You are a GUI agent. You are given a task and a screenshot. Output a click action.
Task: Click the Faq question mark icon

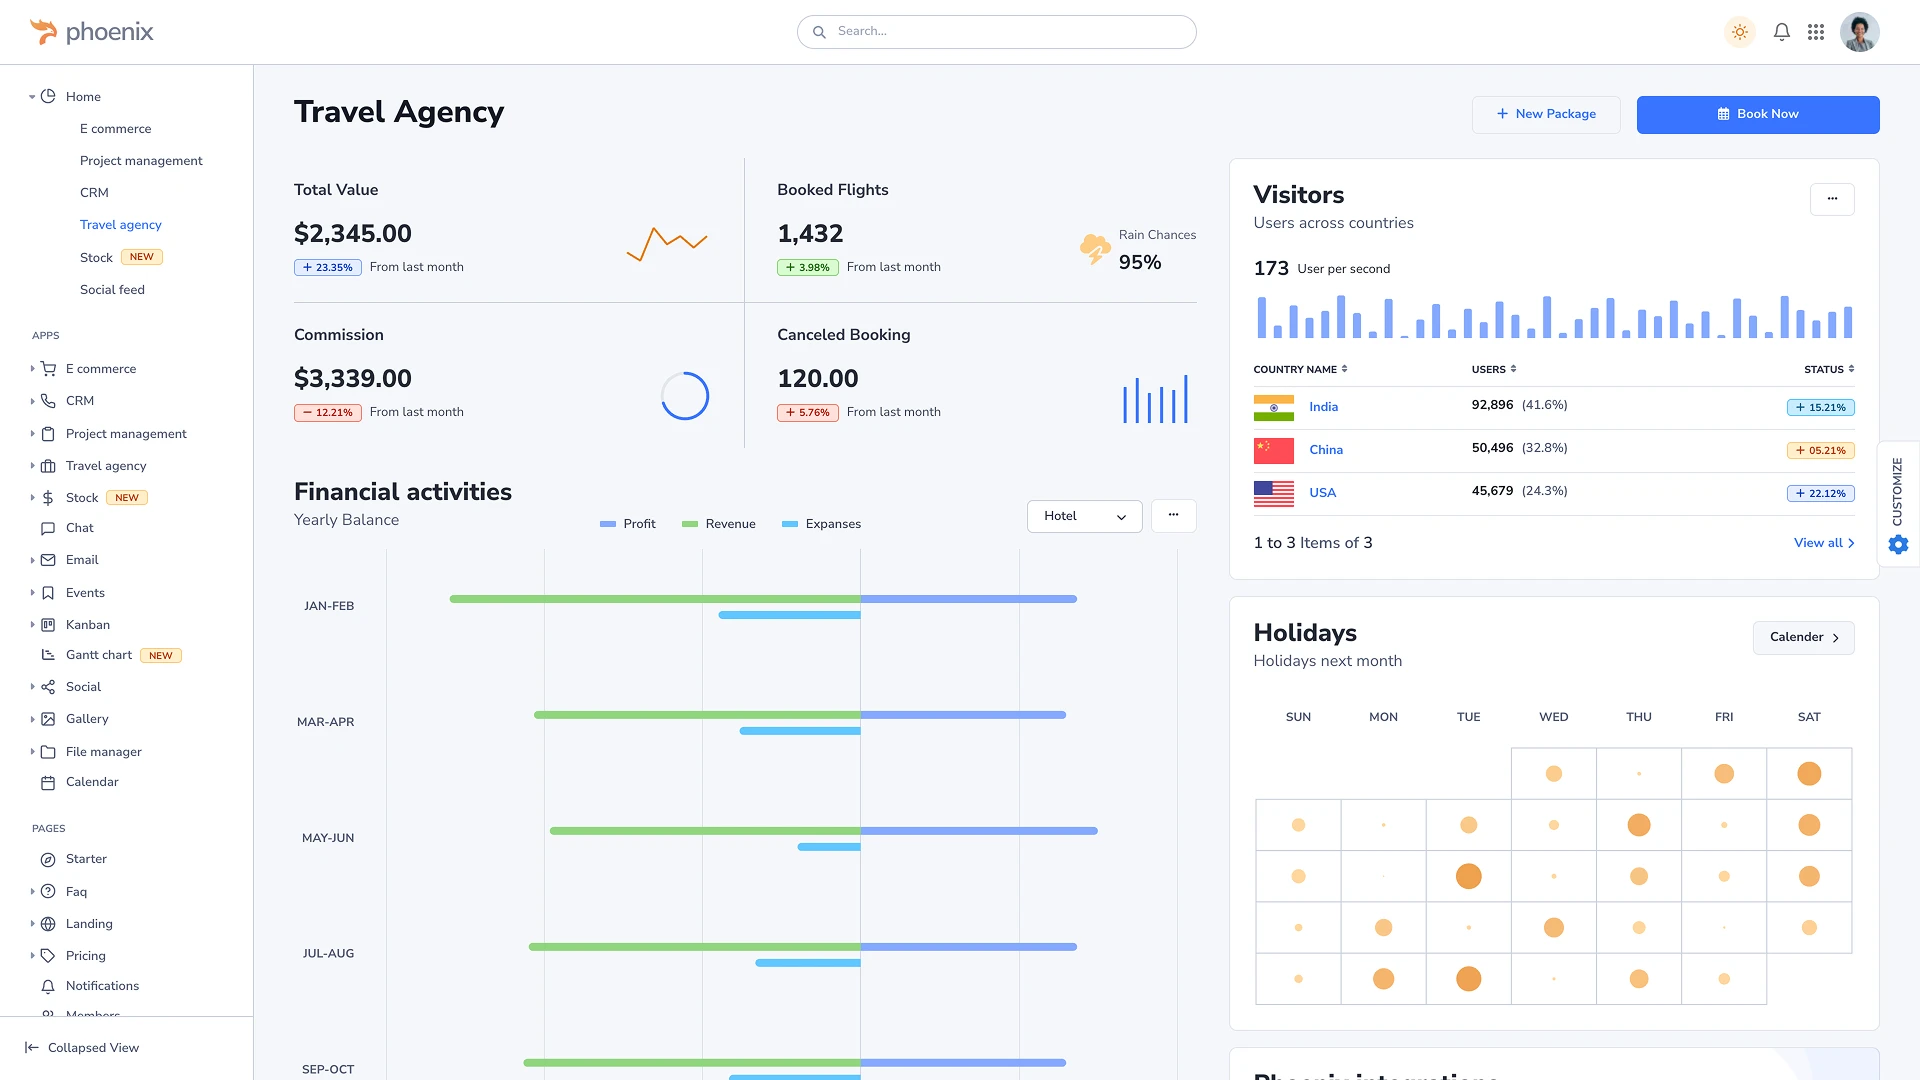click(x=48, y=892)
